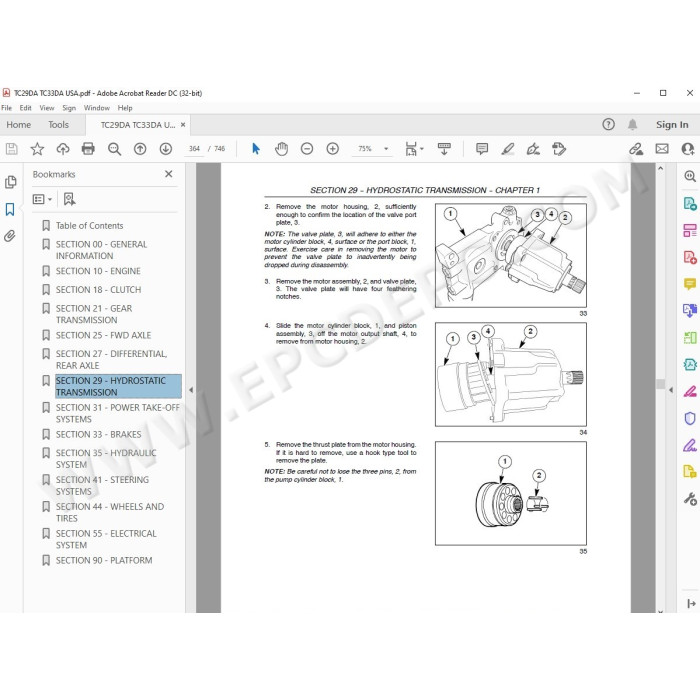Click the document scrollbar thumb

pos(660,384)
